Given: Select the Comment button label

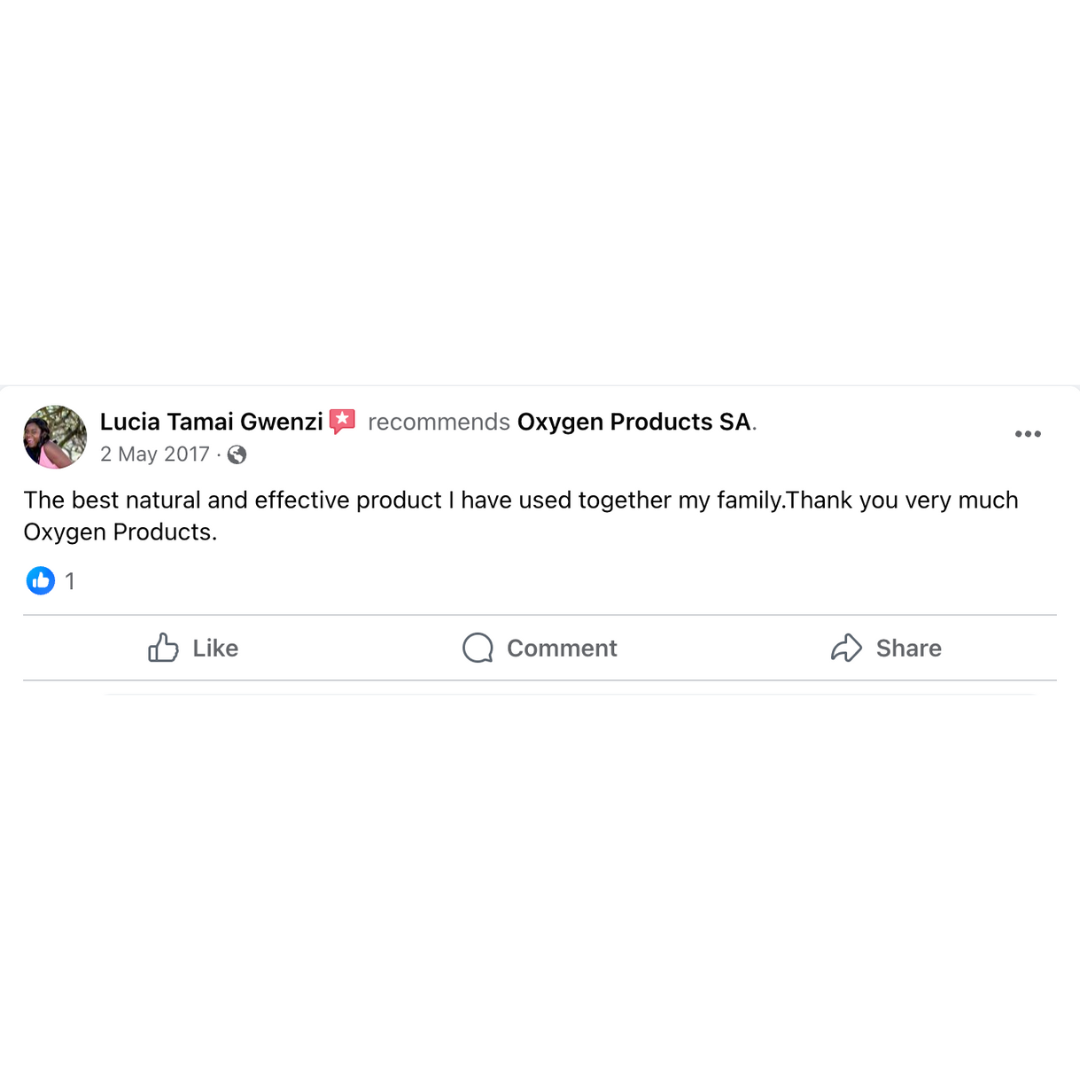Looking at the screenshot, I should (562, 648).
